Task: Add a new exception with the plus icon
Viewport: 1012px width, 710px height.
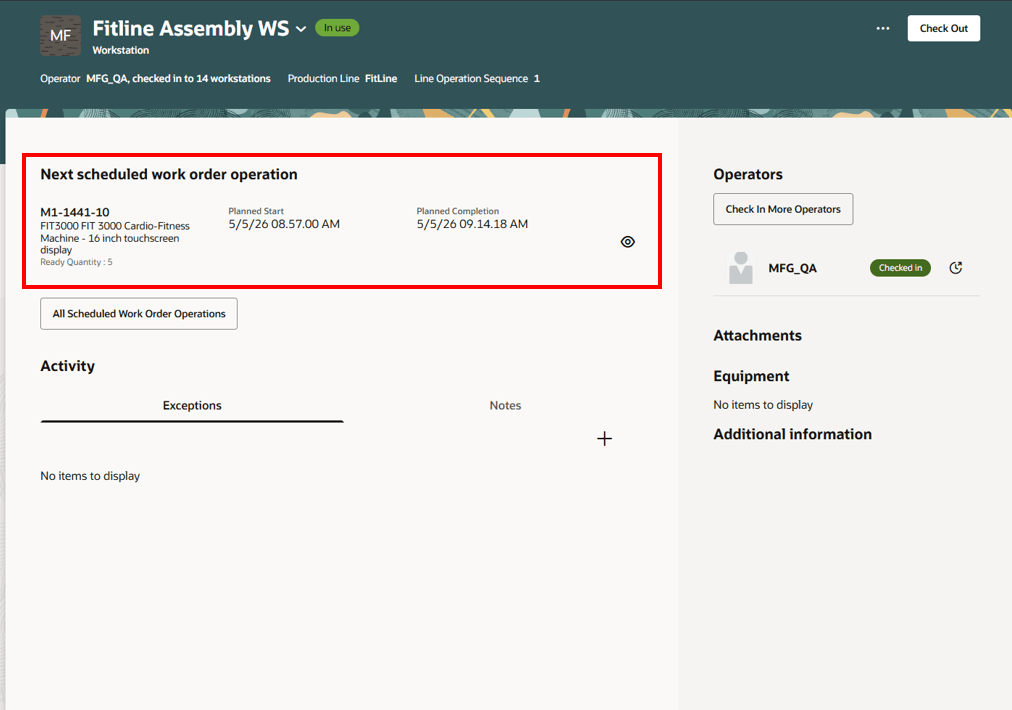Action: [x=604, y=439]
